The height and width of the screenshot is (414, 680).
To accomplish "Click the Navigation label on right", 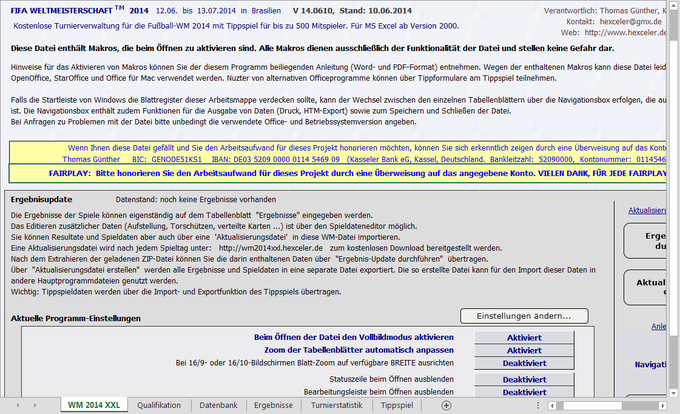I will (650, 365).
